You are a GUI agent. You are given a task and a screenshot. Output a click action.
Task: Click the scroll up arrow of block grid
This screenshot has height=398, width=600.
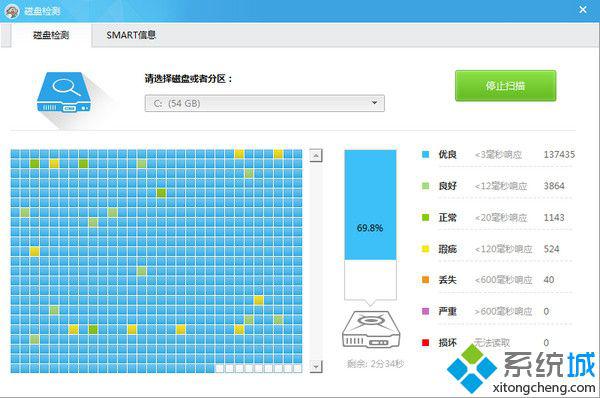tap(316, 155)
